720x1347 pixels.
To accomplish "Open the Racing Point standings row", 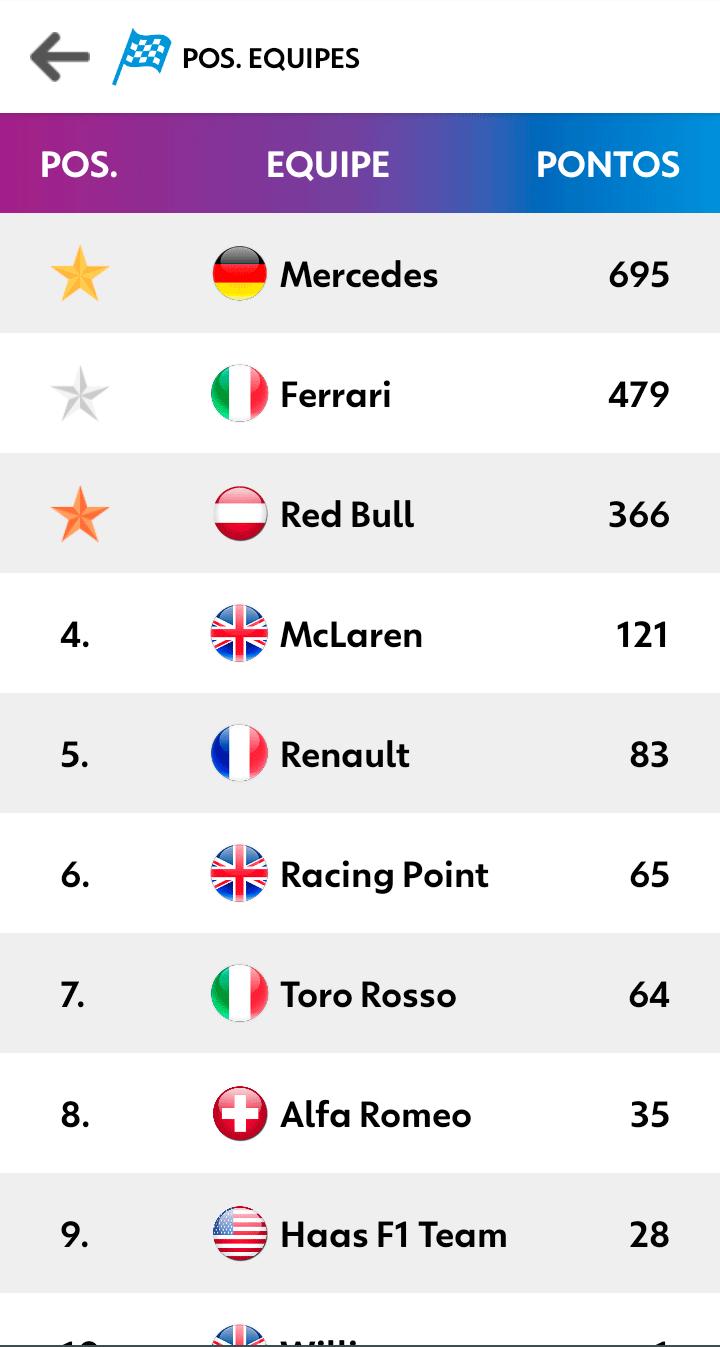I will (x=360, y=873).
